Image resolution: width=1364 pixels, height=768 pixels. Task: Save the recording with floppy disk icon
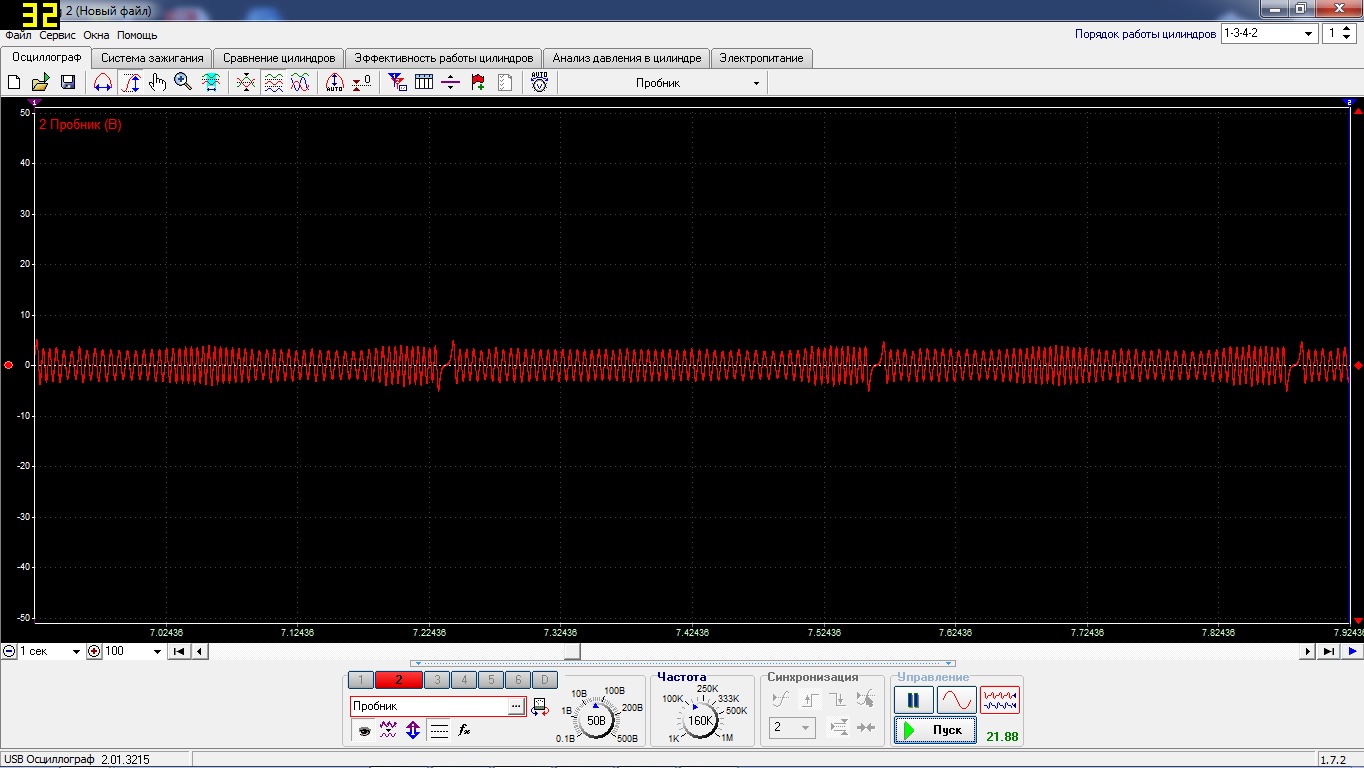coord(68,83)
